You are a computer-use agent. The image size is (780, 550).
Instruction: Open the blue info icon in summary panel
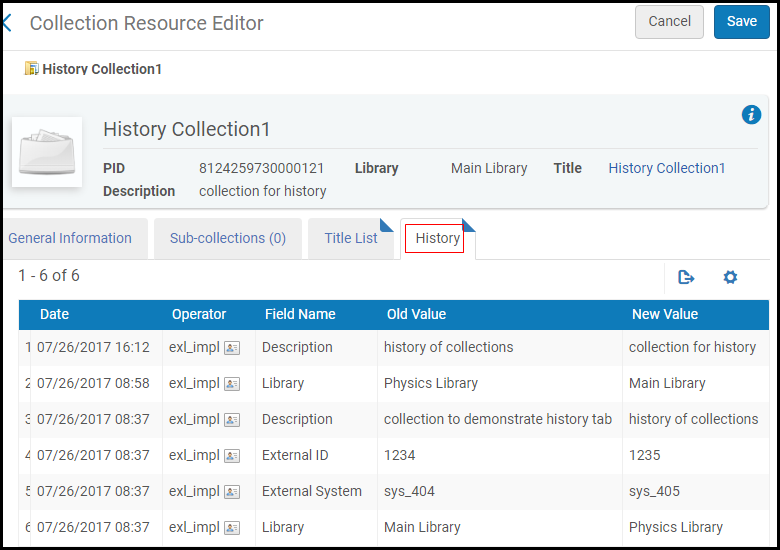(x=751, y=114)
